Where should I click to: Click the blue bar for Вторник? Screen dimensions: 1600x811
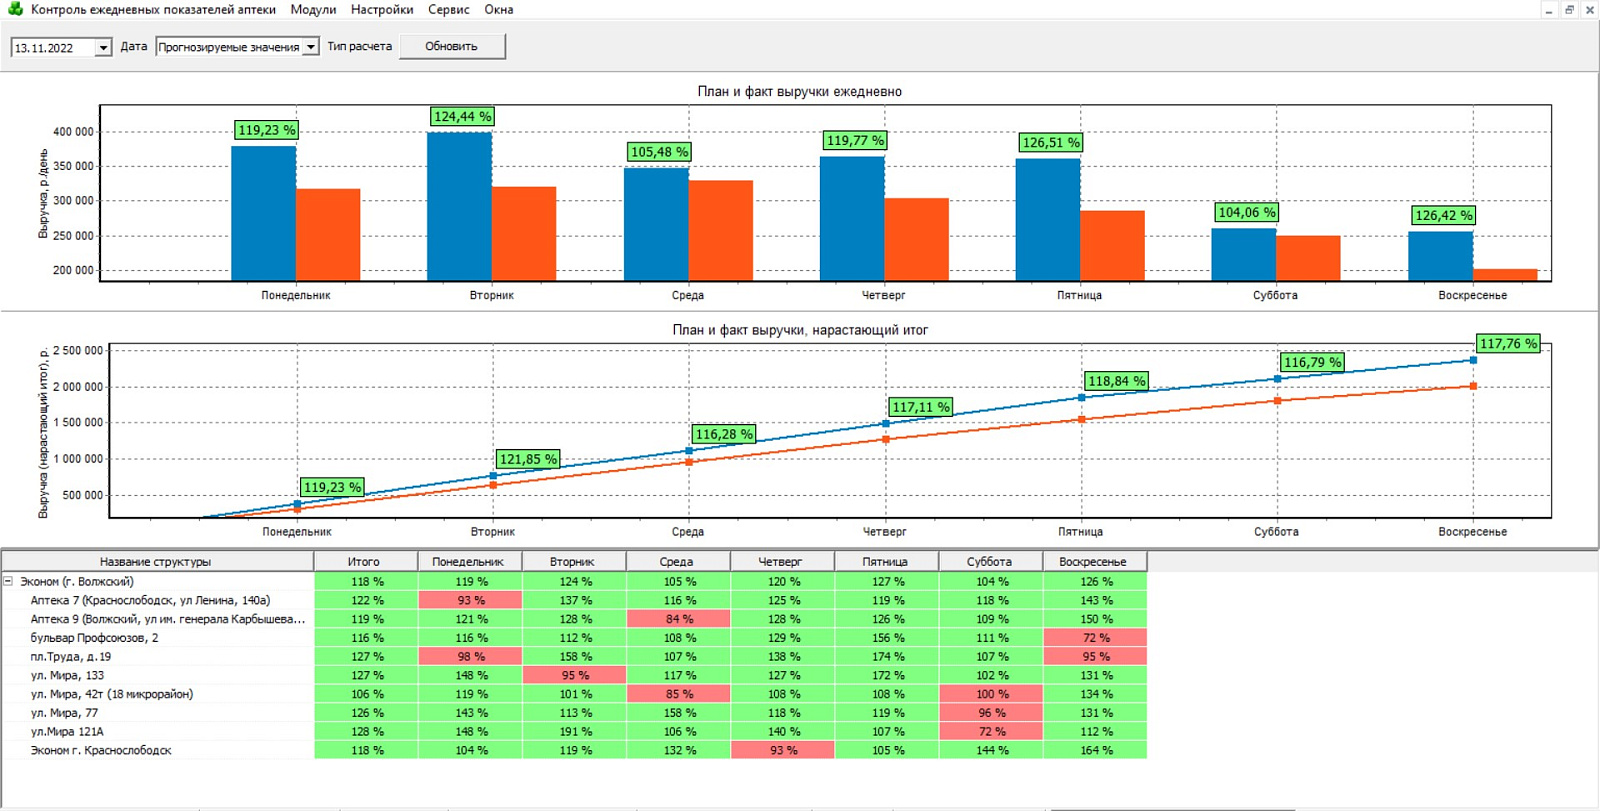pos(459,206)
